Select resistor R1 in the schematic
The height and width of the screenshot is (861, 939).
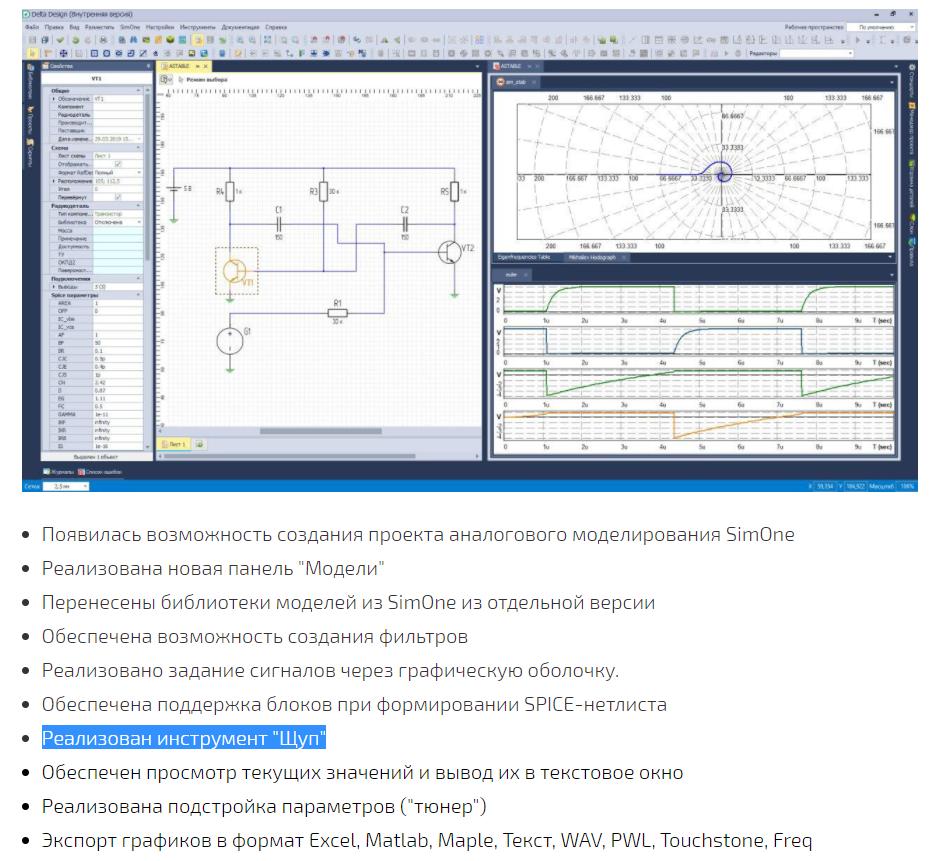pos(338,313)
